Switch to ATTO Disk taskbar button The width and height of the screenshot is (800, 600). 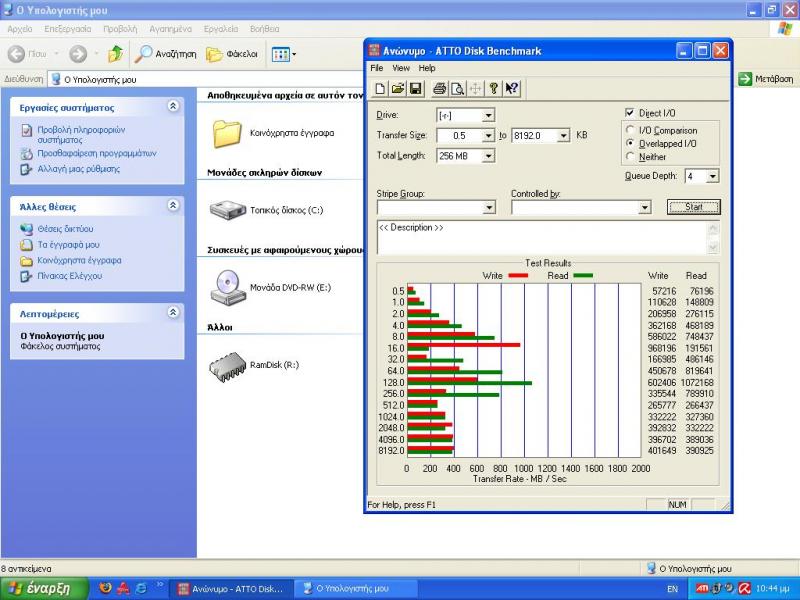(x=232, y=589)
